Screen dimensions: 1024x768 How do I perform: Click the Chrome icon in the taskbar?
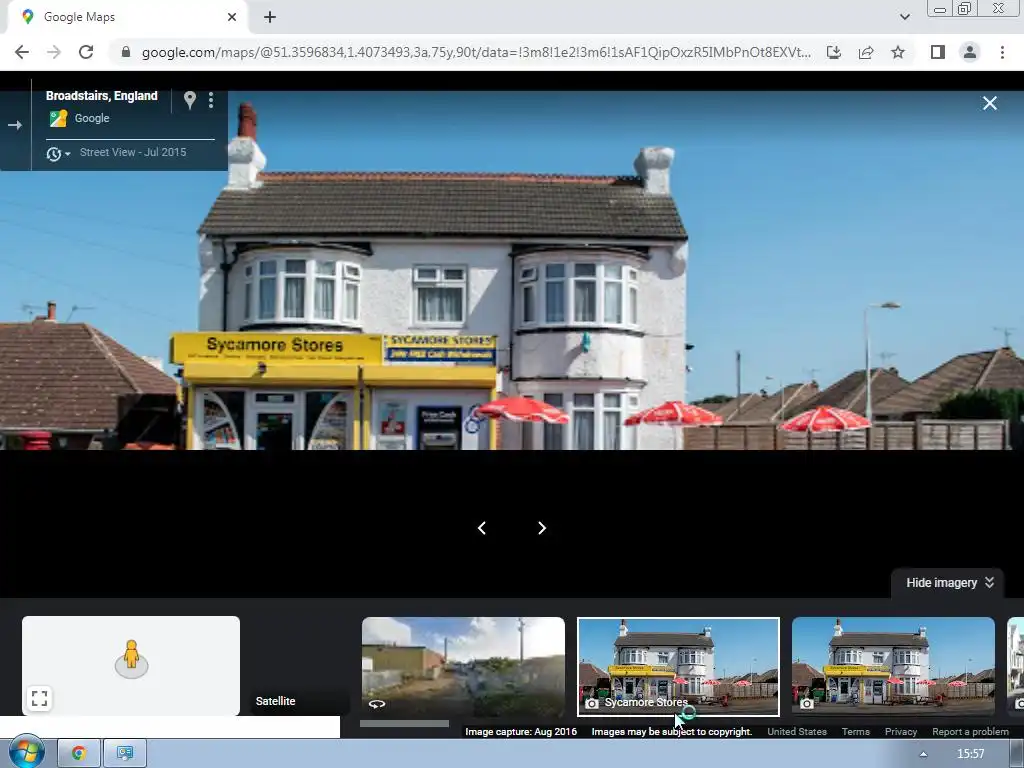tap(79, 754)
